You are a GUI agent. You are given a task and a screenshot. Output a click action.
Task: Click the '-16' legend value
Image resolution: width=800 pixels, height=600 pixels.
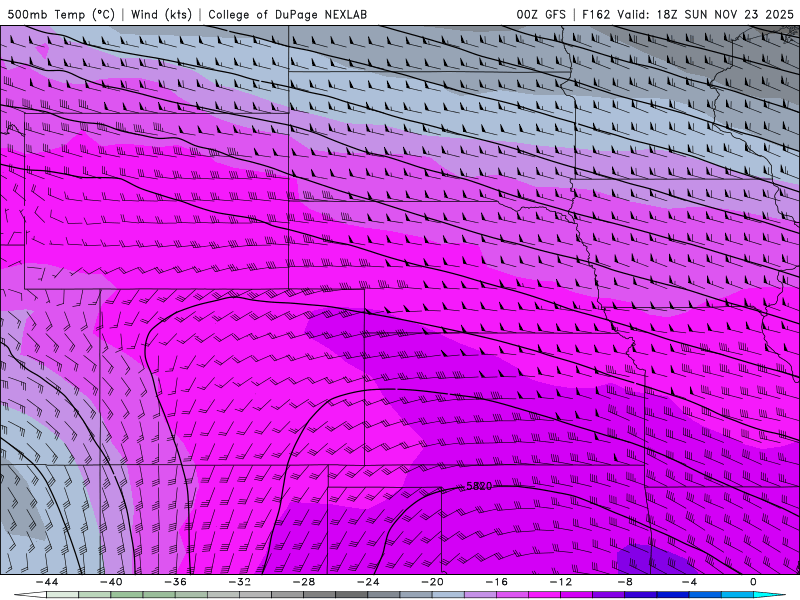click(497, 582)
